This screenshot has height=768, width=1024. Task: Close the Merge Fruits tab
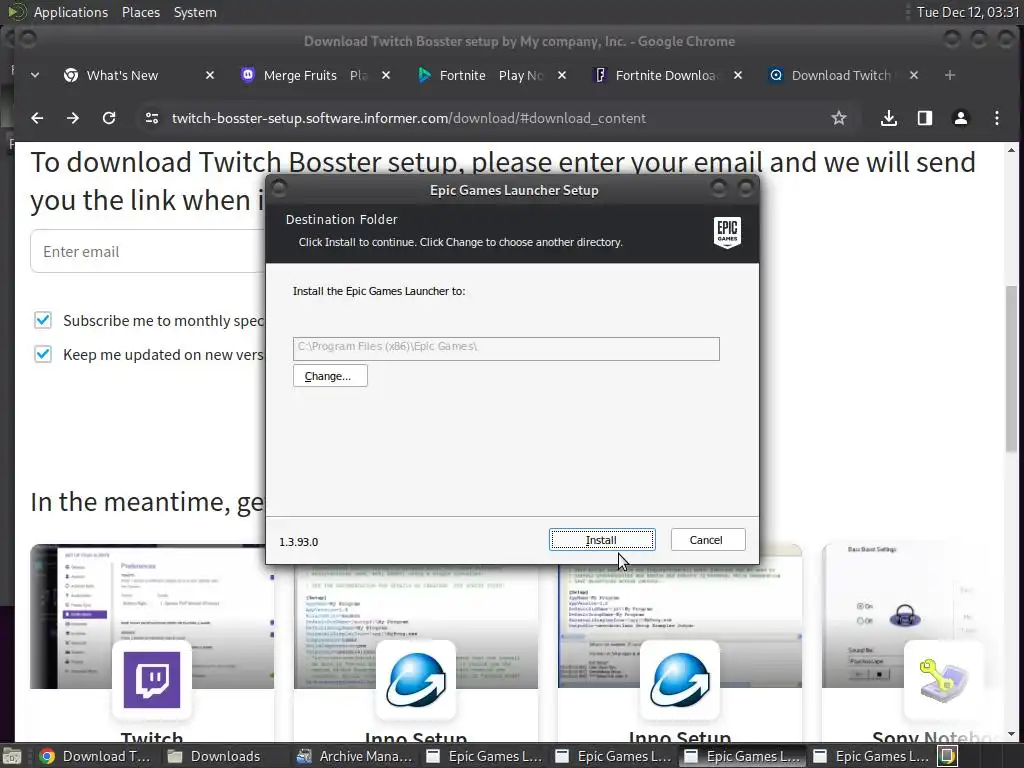point(386,75)
